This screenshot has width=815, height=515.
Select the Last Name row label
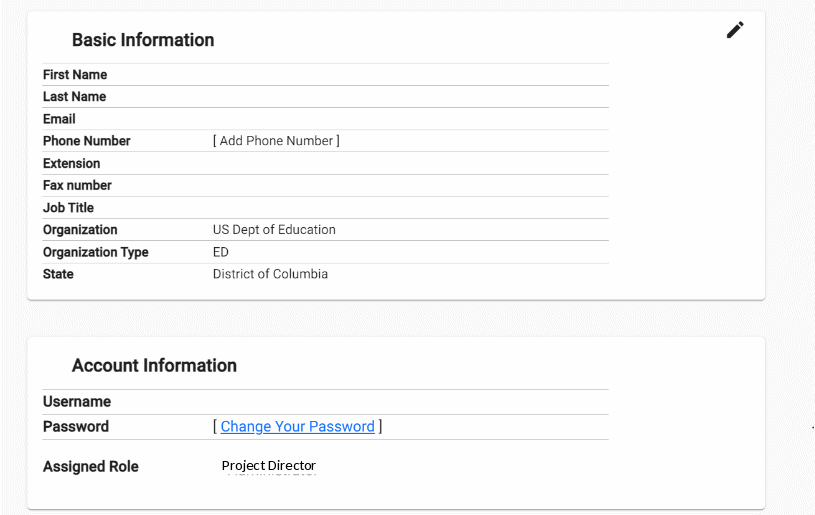tap(74, 97)
